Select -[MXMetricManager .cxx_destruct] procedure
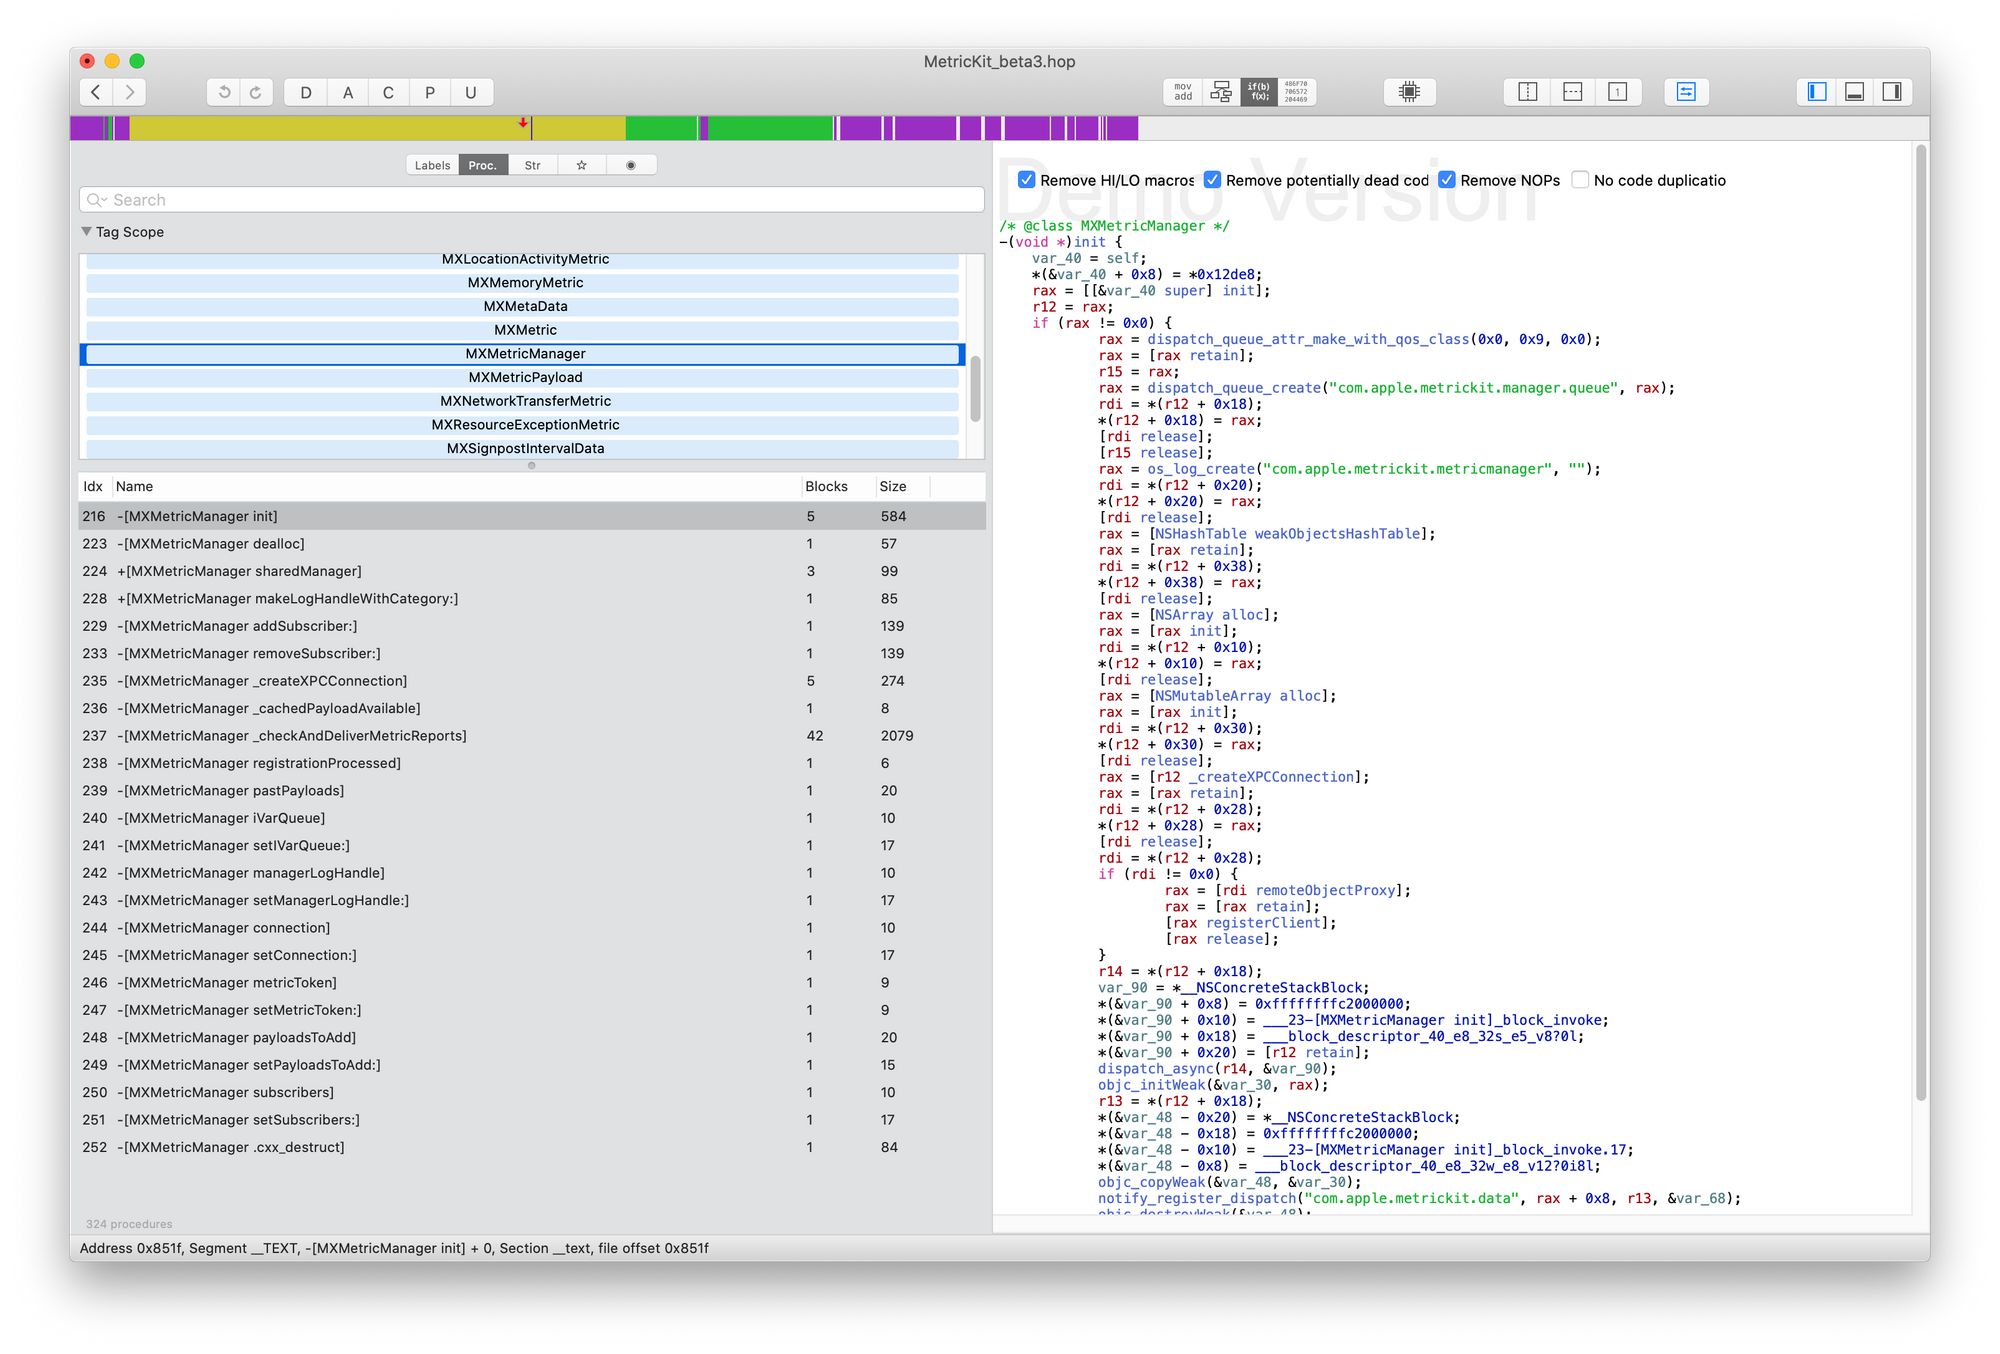Image resolution: width=2000 pixels, height=1354 pixels. [x=532, y=1148]
